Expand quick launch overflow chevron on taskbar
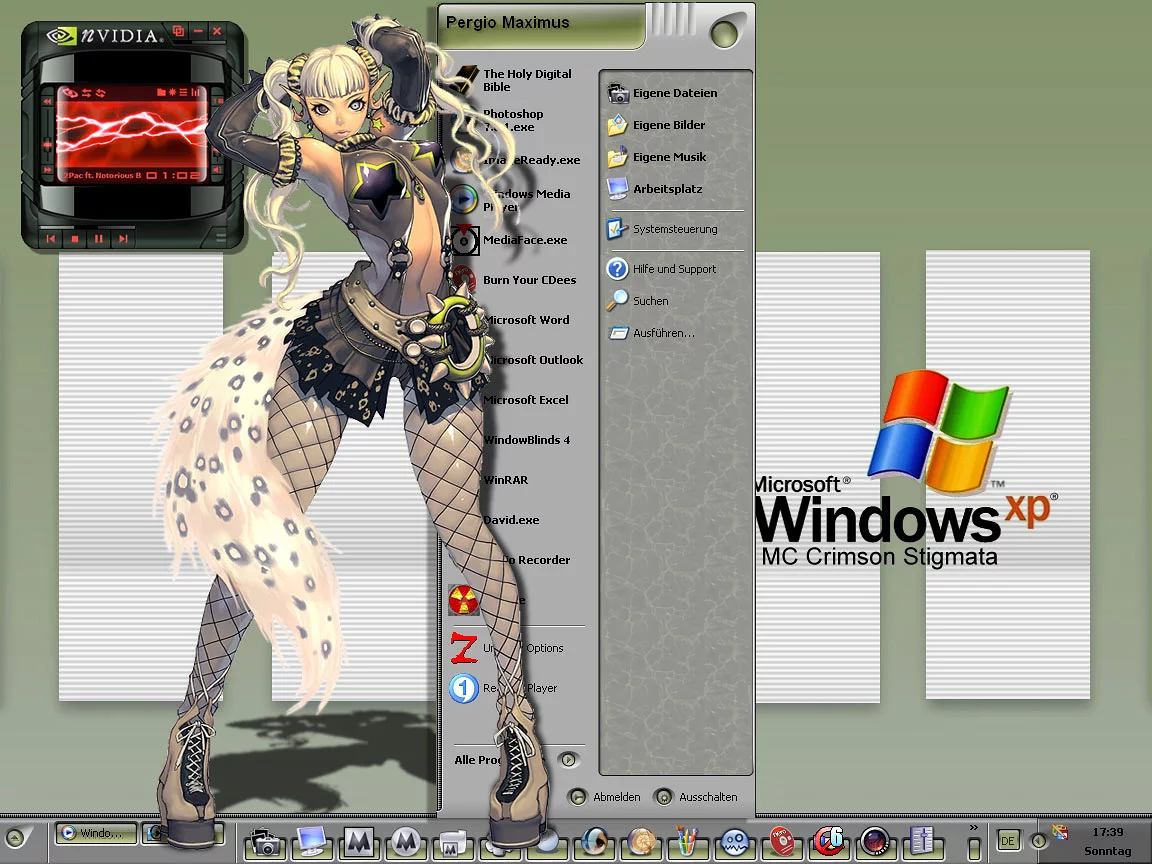The width and height of the screenshot is (1152, 864). [x=973, y=828]
